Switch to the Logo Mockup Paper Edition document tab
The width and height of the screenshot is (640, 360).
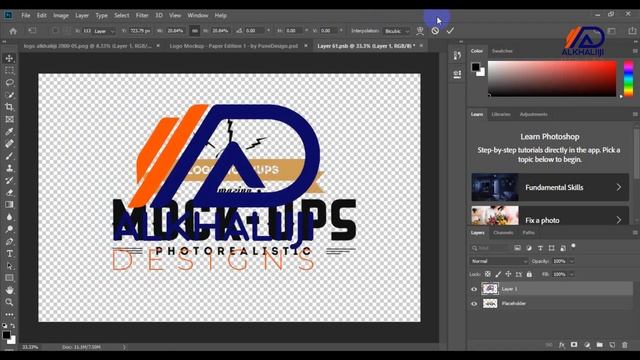233,46
